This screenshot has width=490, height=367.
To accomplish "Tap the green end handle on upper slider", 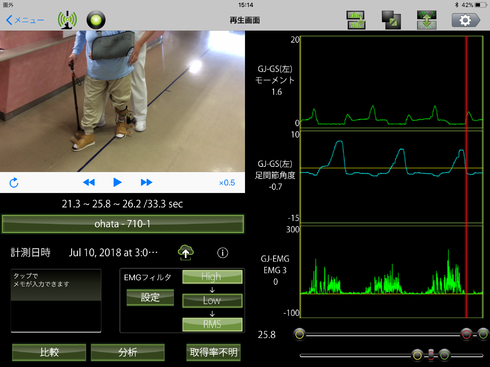I will tap(483, 334).
